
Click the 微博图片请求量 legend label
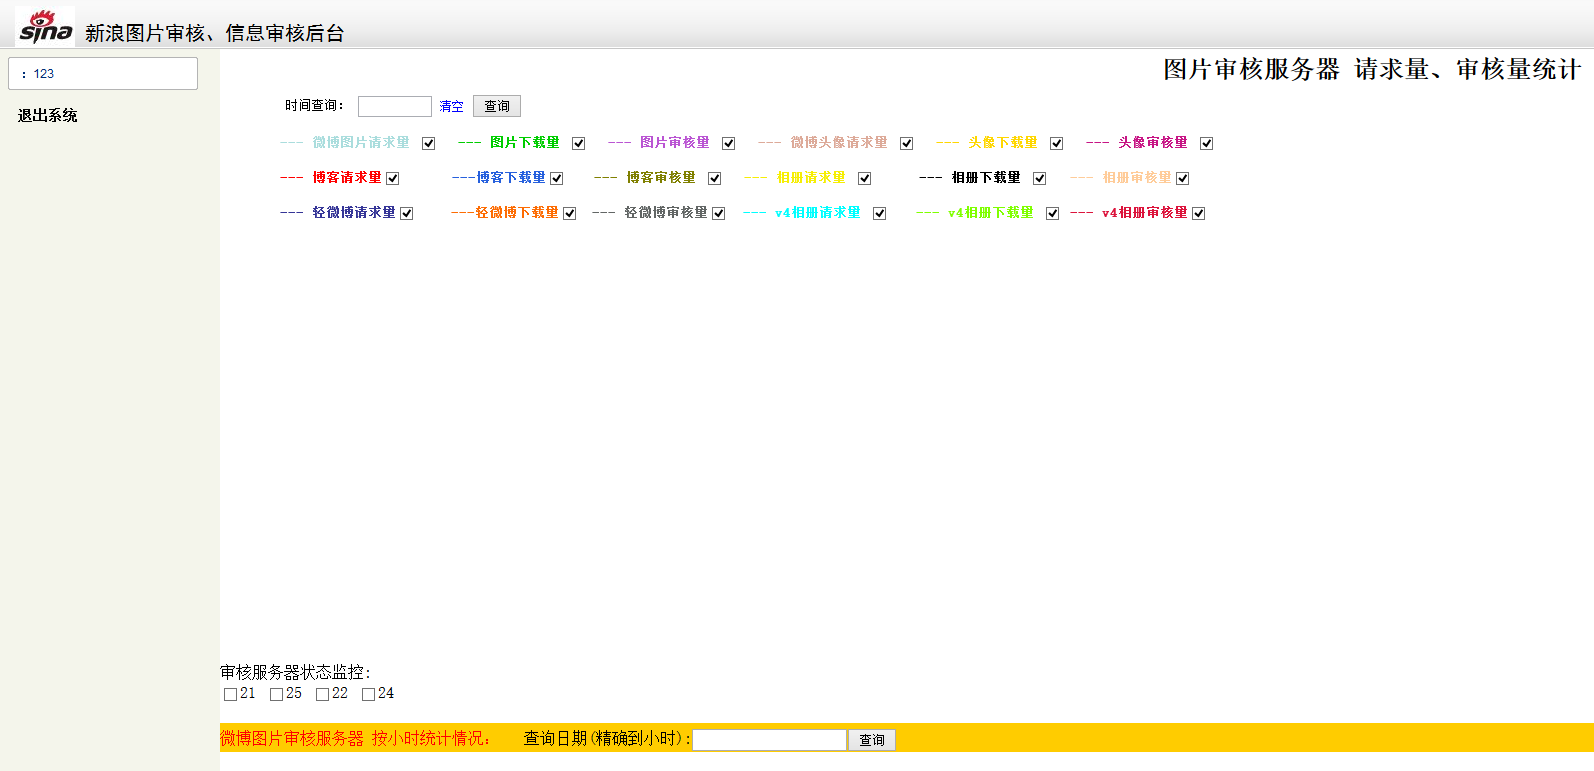click(361, 143)
